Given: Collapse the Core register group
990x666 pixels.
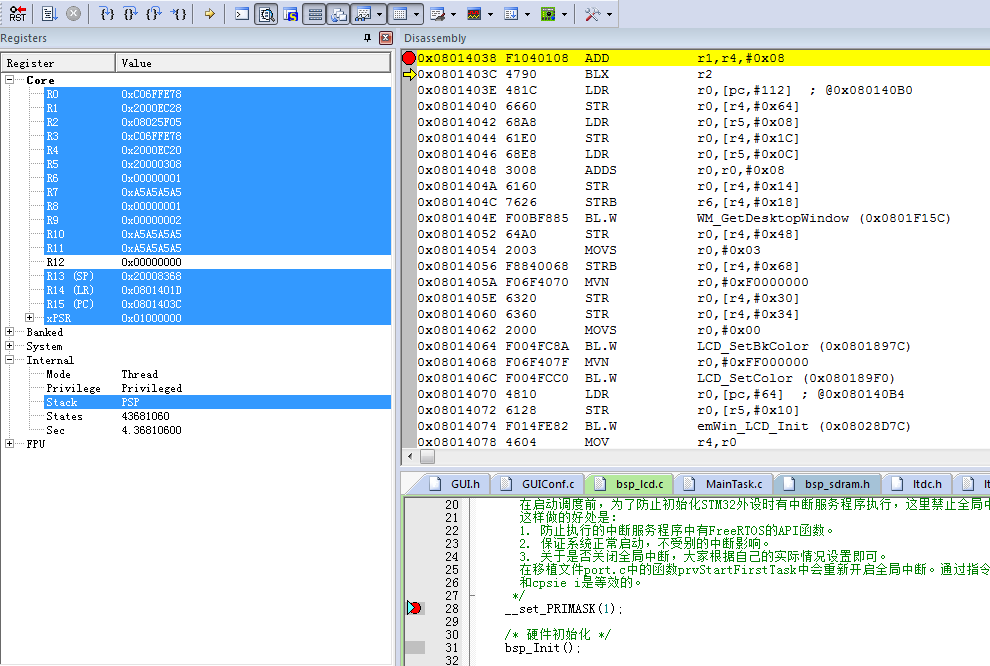Looking at the screenshot, I should 9,80.
